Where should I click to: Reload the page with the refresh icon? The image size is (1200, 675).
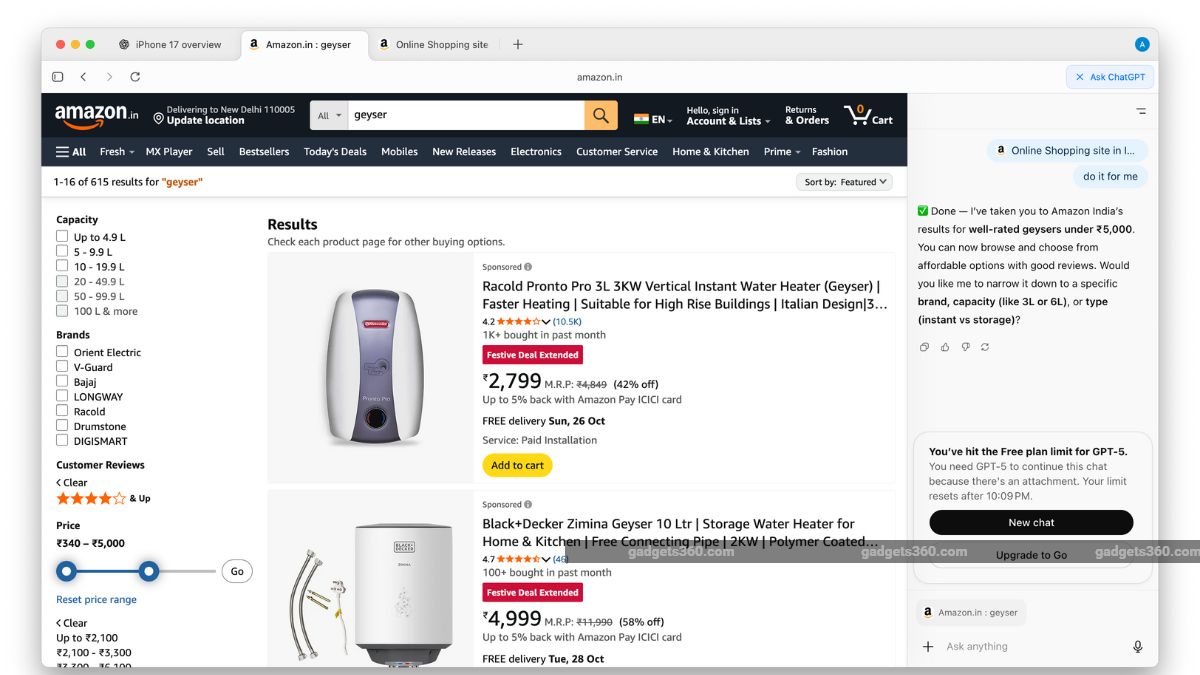click(x=135, y=77)
